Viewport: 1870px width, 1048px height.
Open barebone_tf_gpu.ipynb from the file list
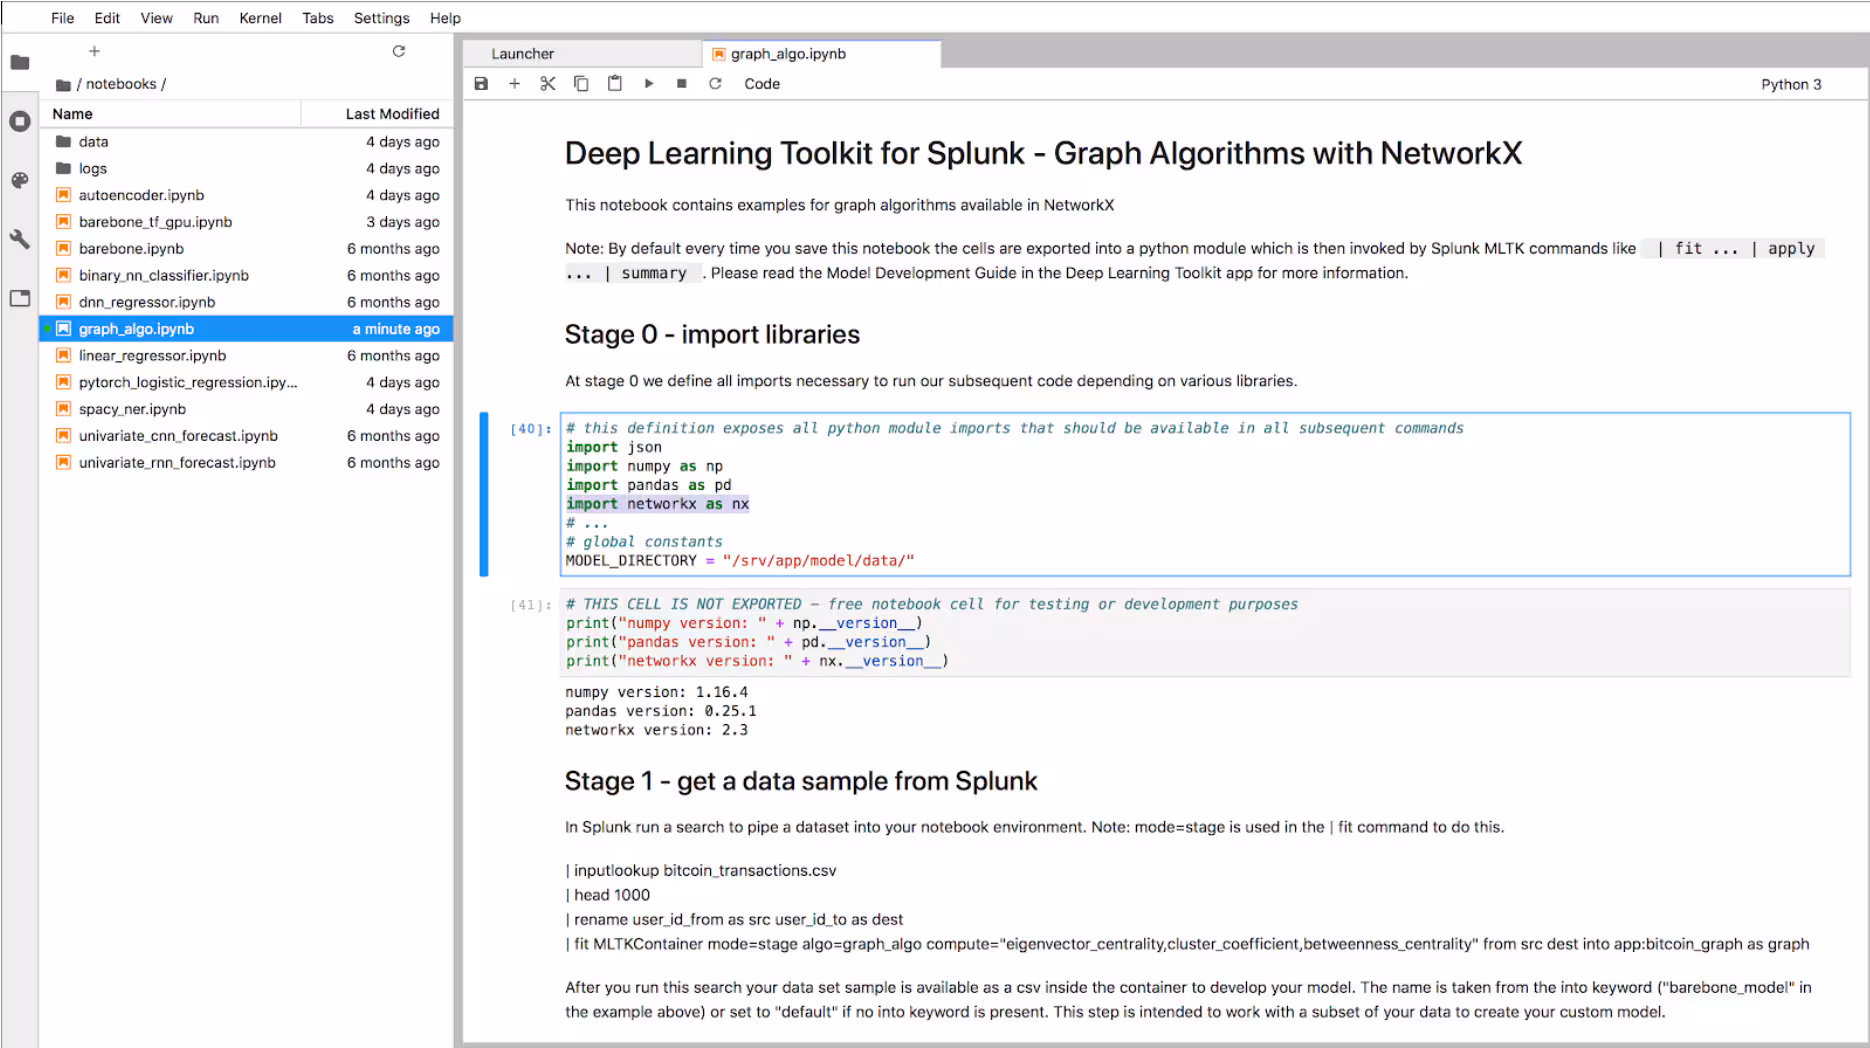155,221
